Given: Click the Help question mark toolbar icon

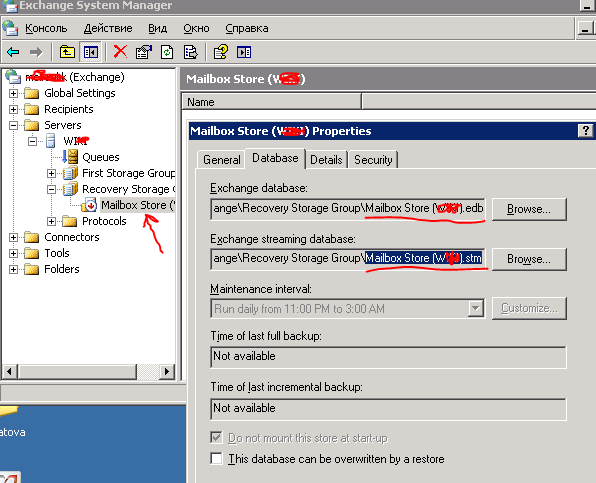Looking at the screenshot, I should point(221,52).
